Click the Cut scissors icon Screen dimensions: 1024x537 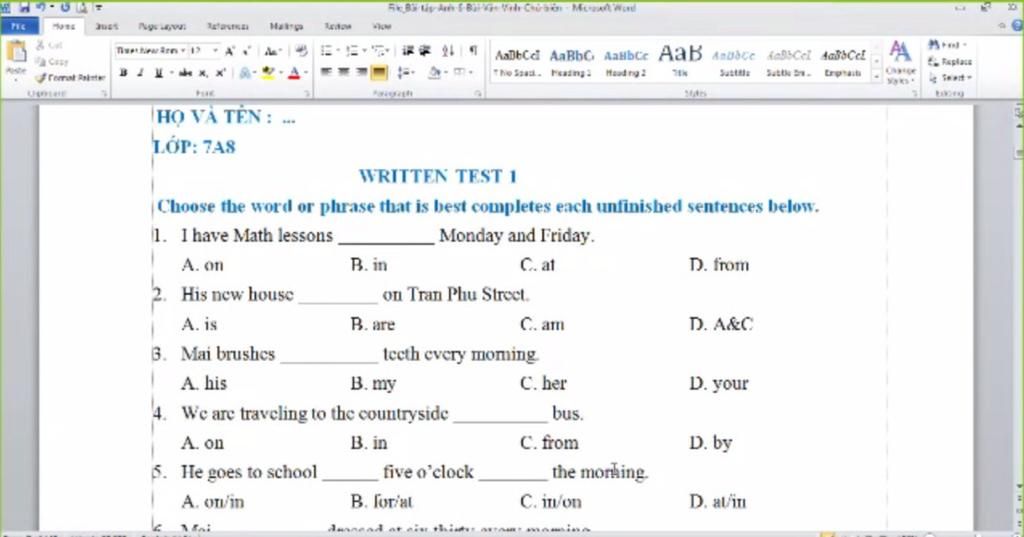pyautogui.click(x=40, y=45)
